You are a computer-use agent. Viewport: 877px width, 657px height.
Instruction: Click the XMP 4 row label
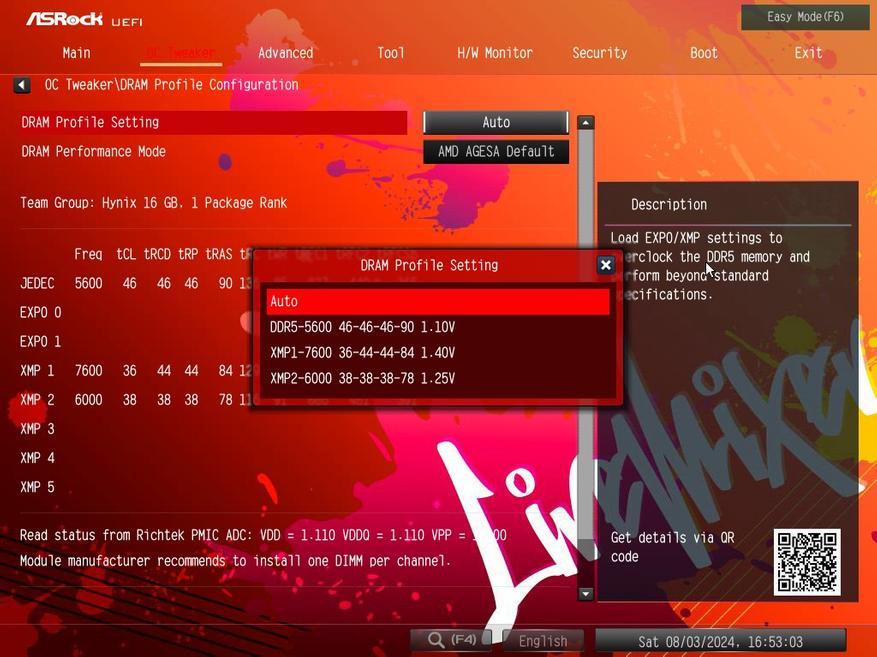point(37,458)
